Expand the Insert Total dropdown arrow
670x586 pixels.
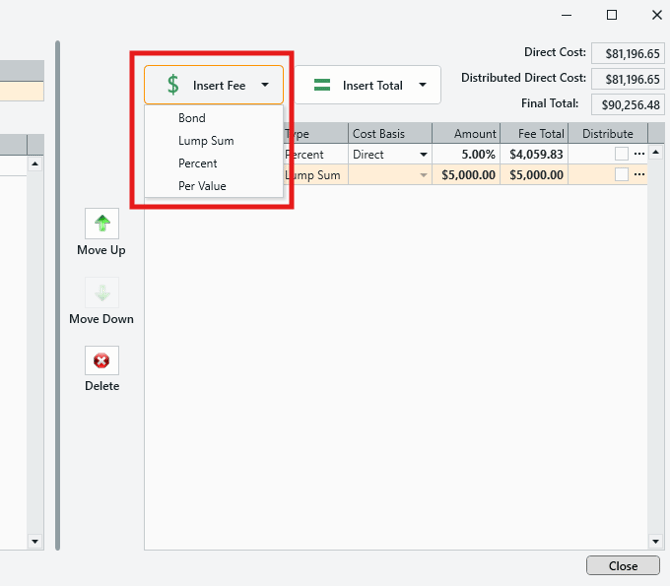pos(423,85)
